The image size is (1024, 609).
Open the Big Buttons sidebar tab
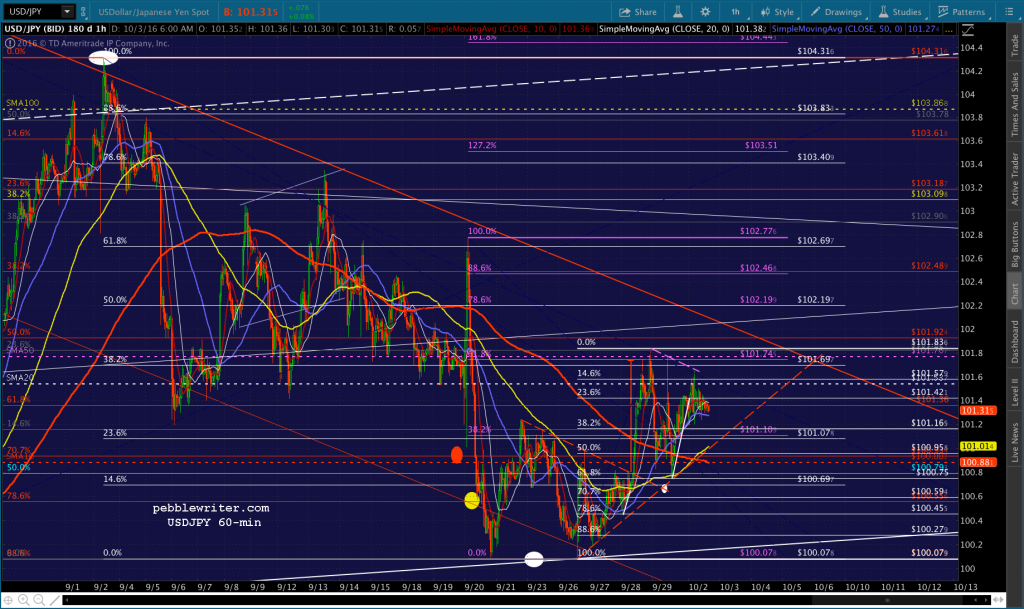1015,245
